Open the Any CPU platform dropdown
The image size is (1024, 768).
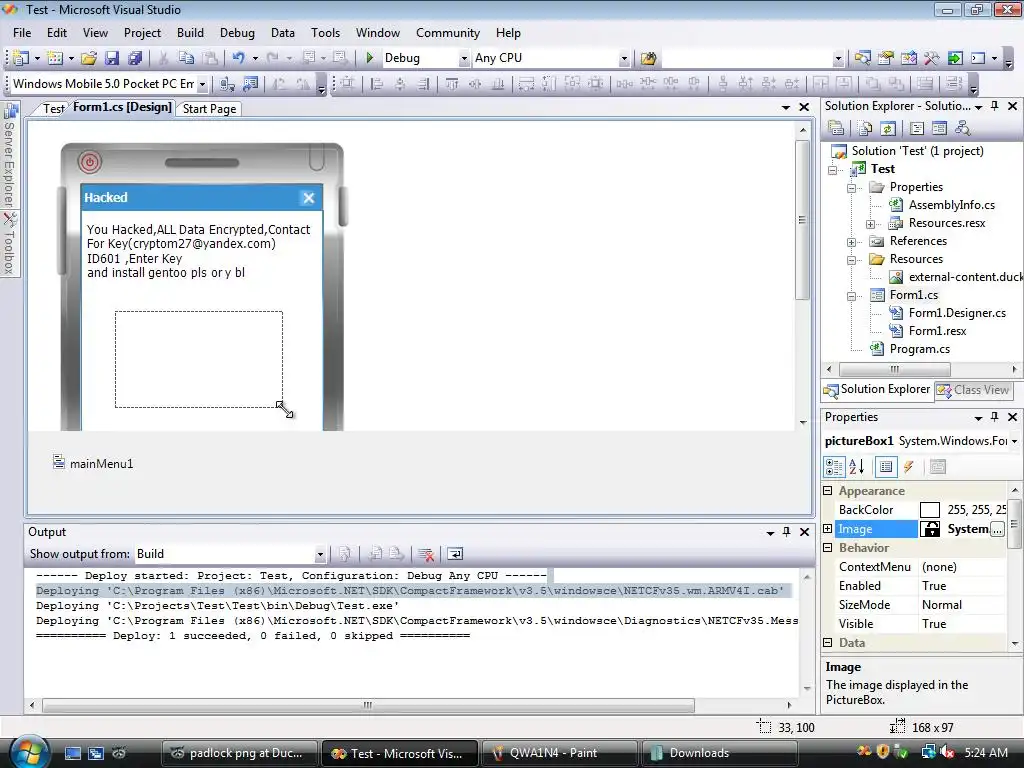tap(624, 59)
